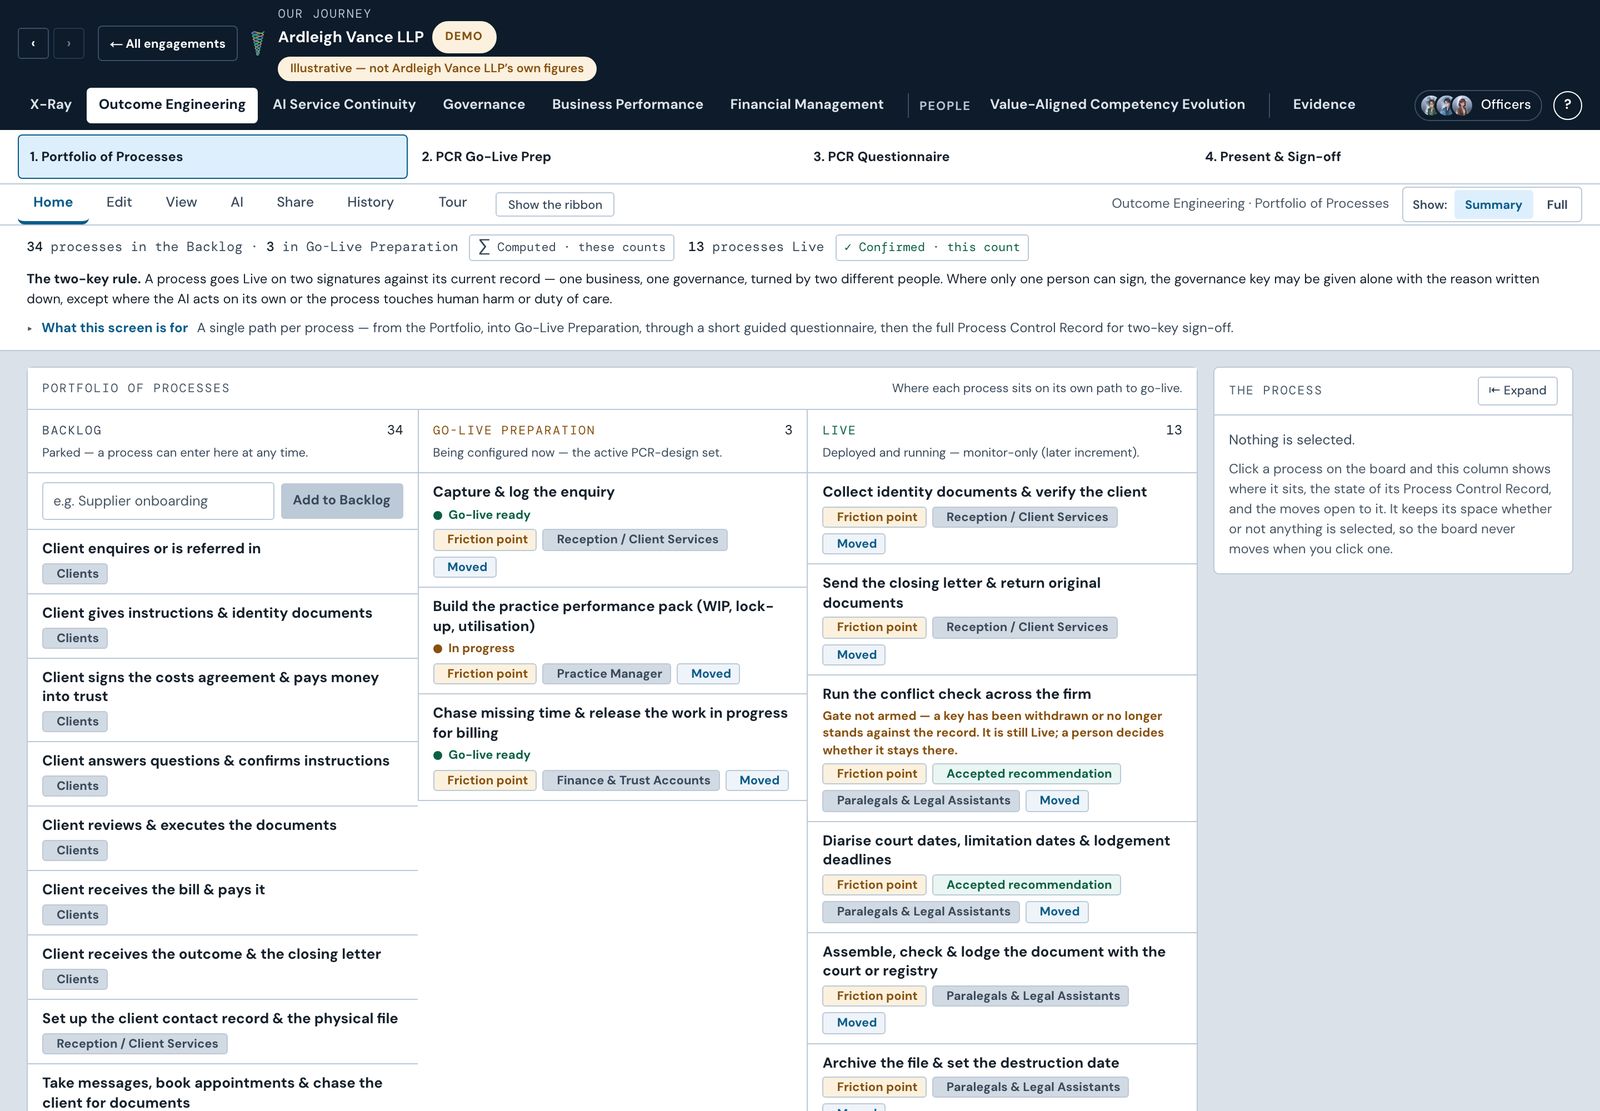1600x1111 pixels.
Task: Open Capture & log the enquiry process
Action: point(612,530)
